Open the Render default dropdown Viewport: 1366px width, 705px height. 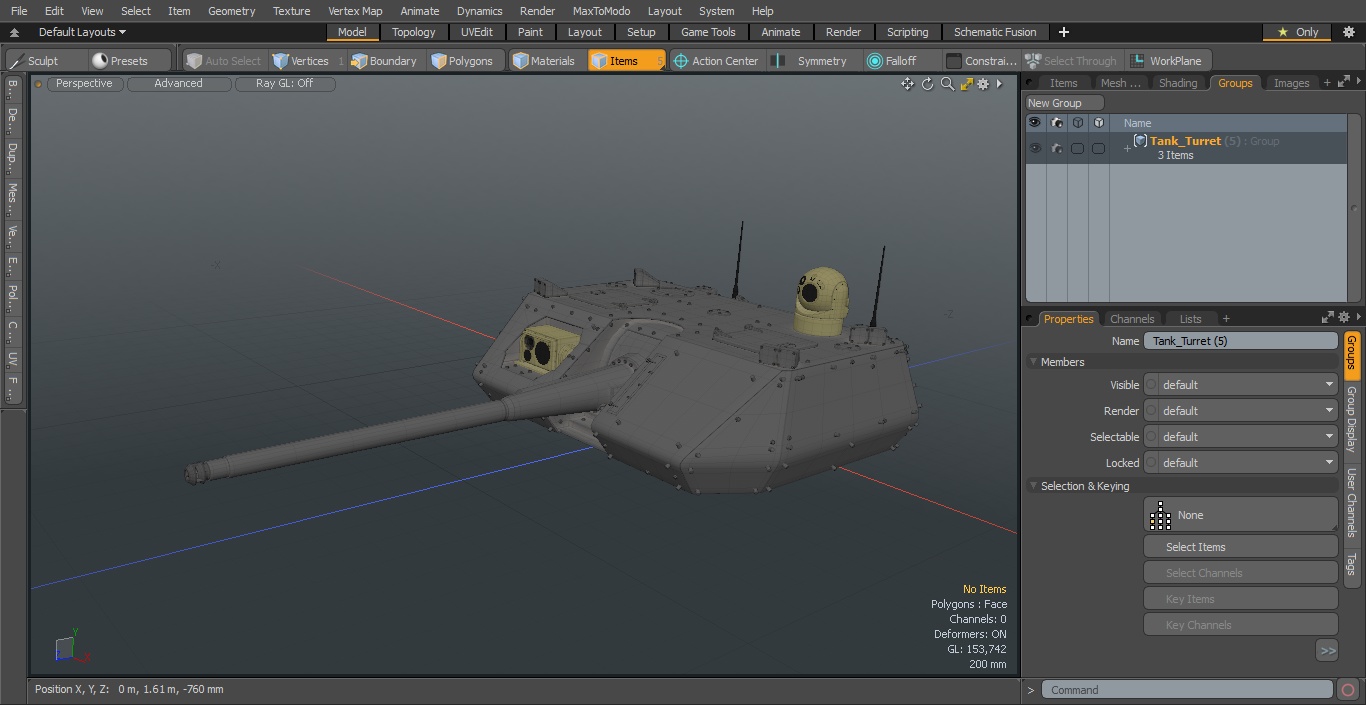coord(1247,411)
